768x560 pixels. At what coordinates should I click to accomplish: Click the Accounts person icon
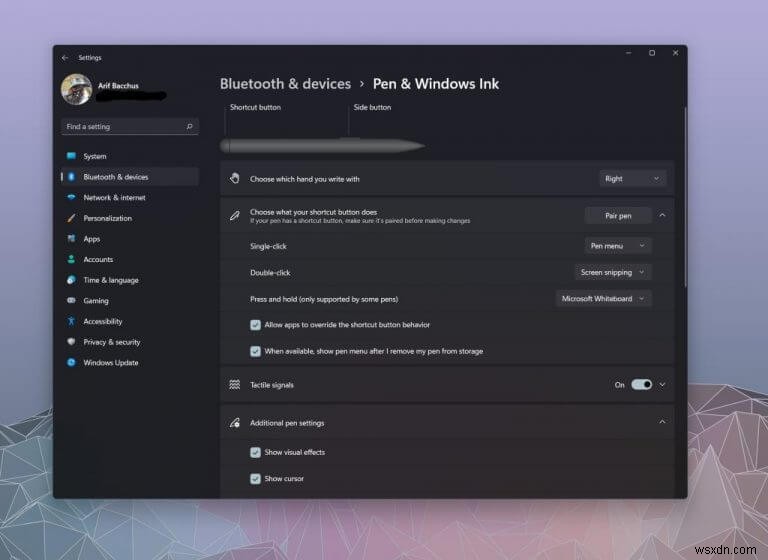point(71,259)
